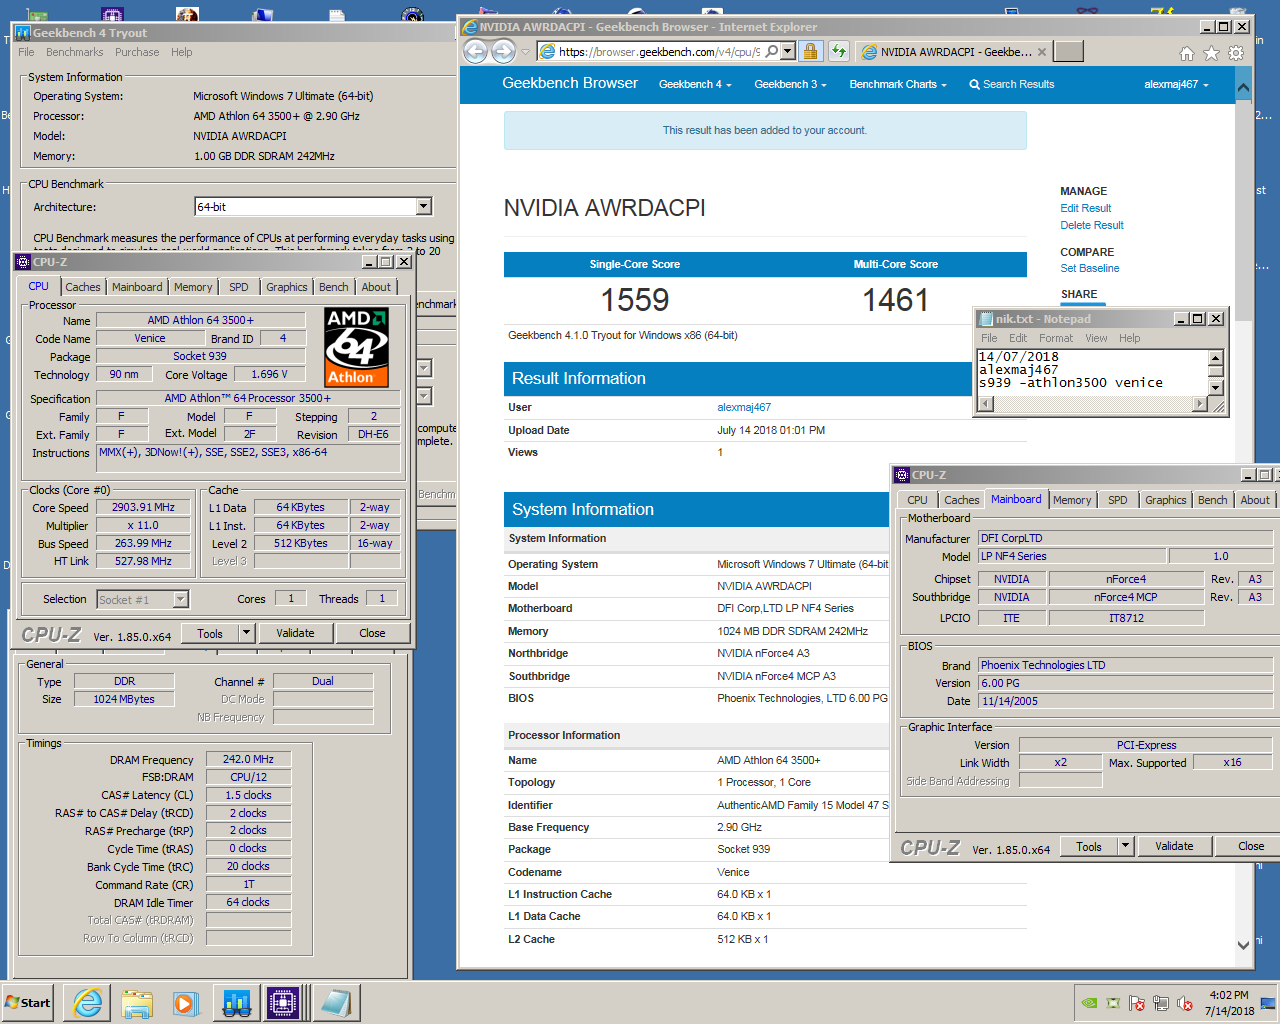Click the Notepad horizontal scroll right arrow
The width and height of the screenshot is (1280, 1024).
pos(1200,404)
